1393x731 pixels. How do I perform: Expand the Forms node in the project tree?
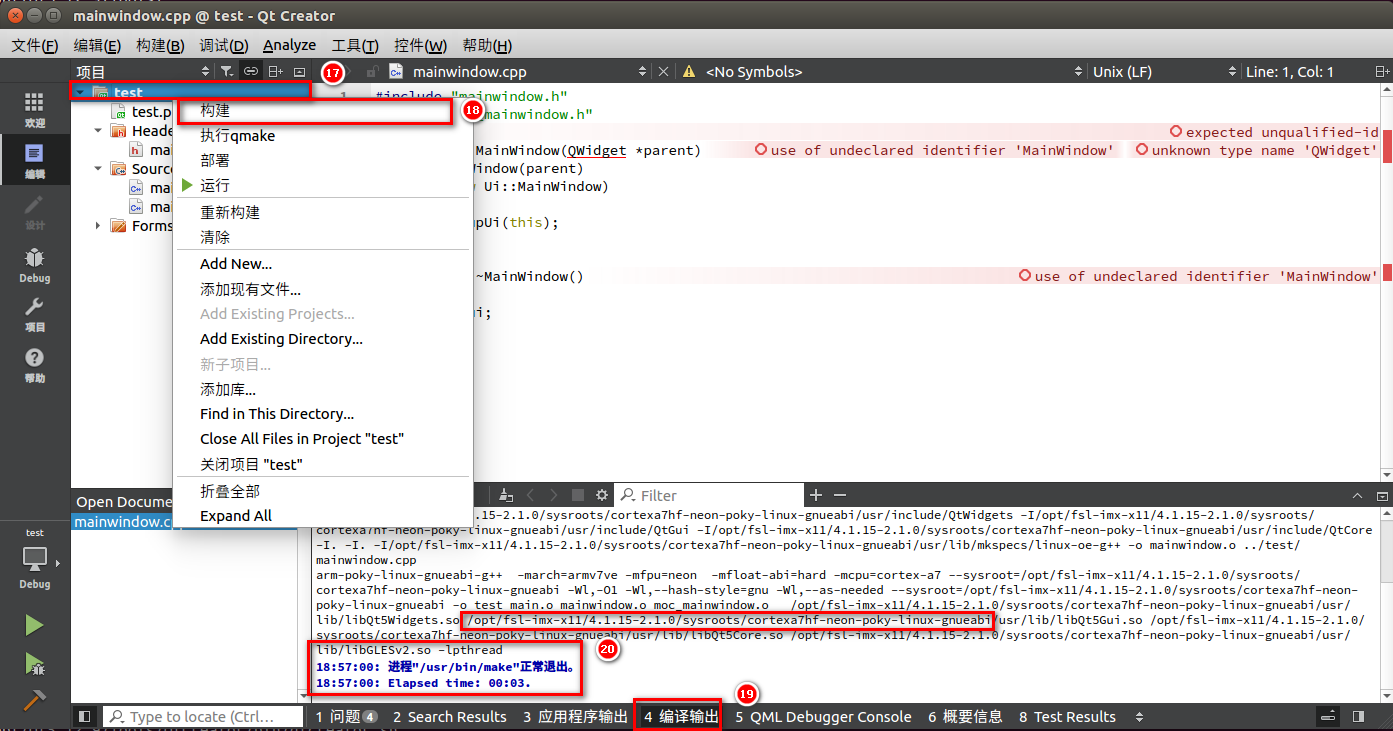click(100, 225)
